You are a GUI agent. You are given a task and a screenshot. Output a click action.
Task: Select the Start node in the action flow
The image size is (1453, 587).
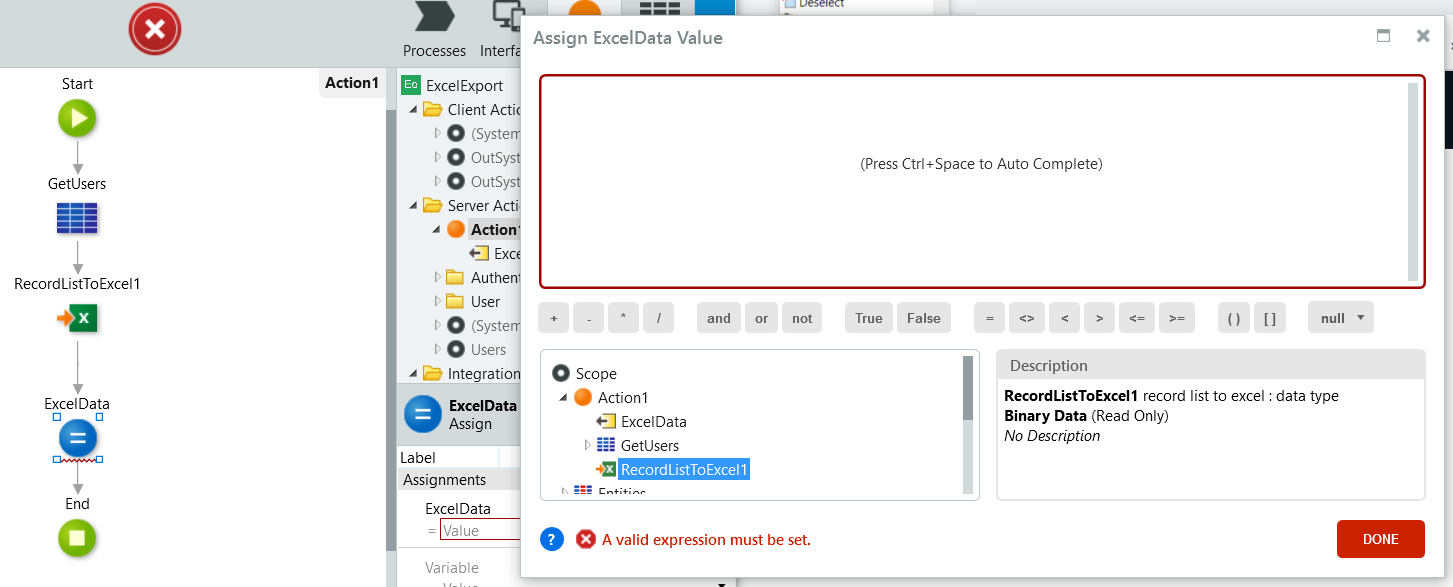(77, 118)
